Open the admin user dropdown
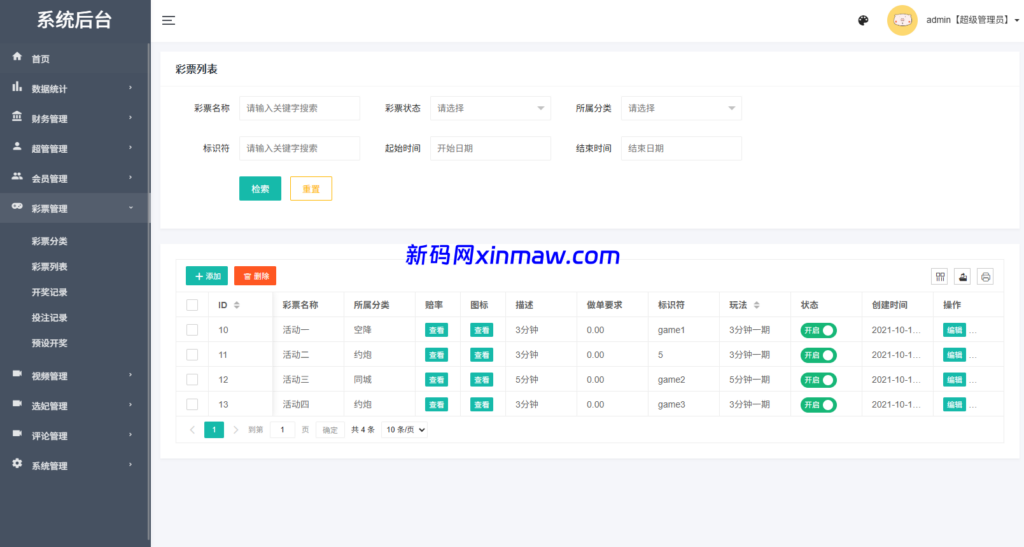Viewport: 1024px width, 547px height. 972,20
